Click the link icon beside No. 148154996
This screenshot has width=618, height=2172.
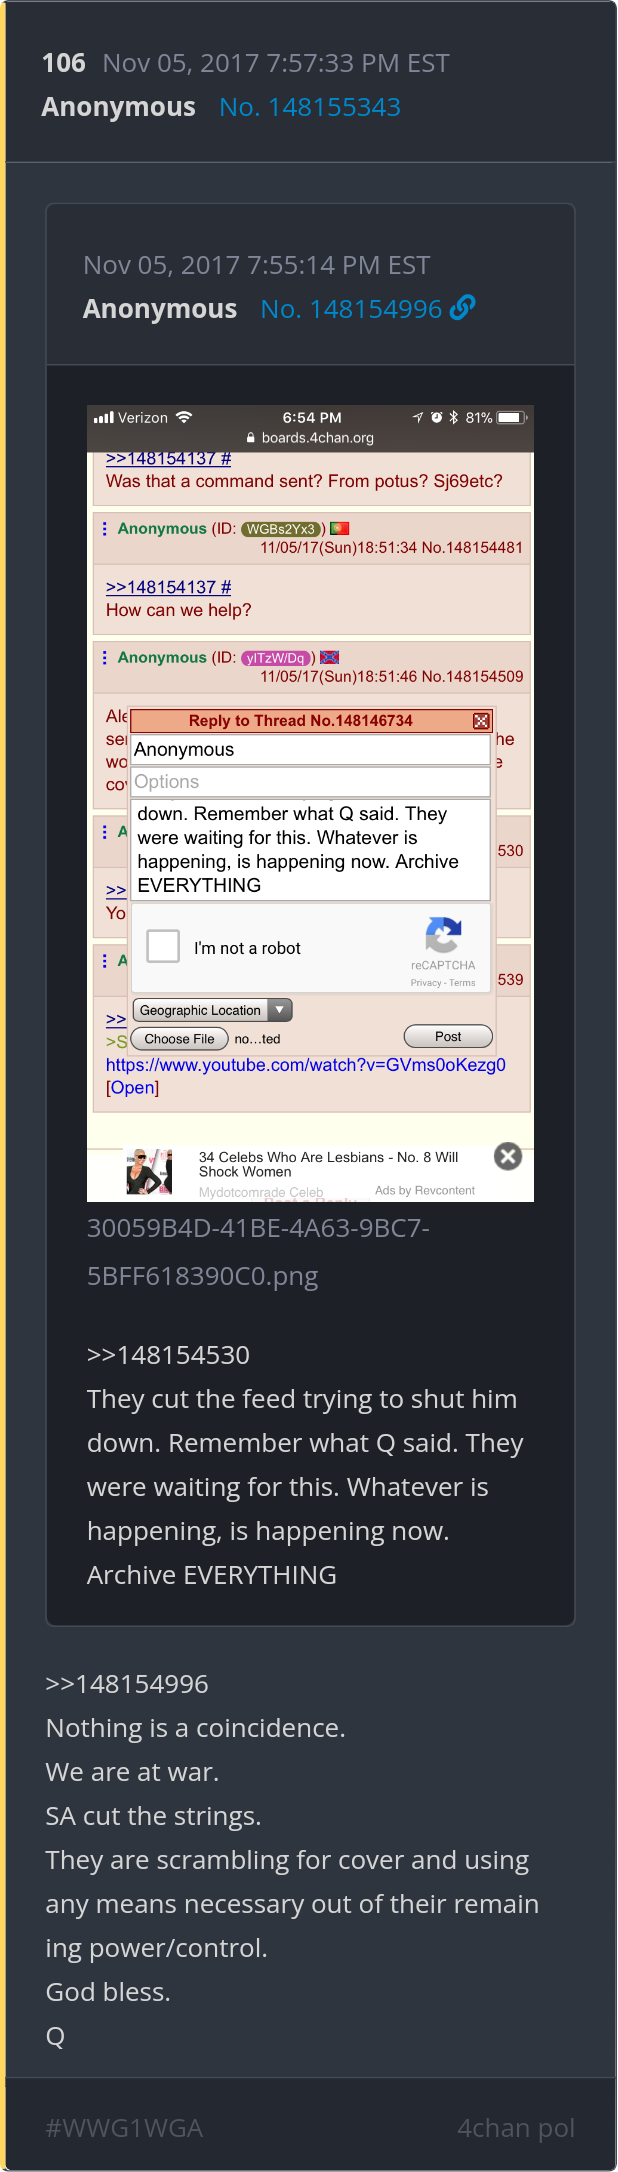click(463, 308)
